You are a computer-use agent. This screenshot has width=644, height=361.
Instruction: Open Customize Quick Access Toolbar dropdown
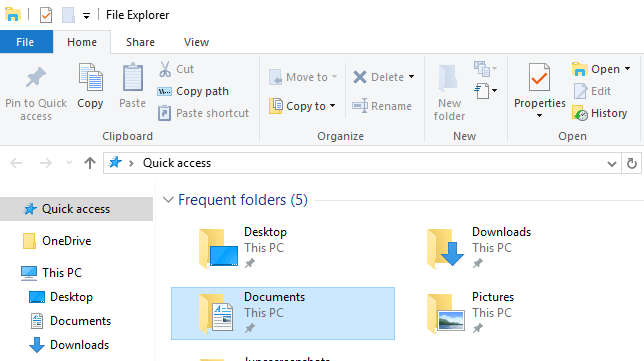pos(86,16)
